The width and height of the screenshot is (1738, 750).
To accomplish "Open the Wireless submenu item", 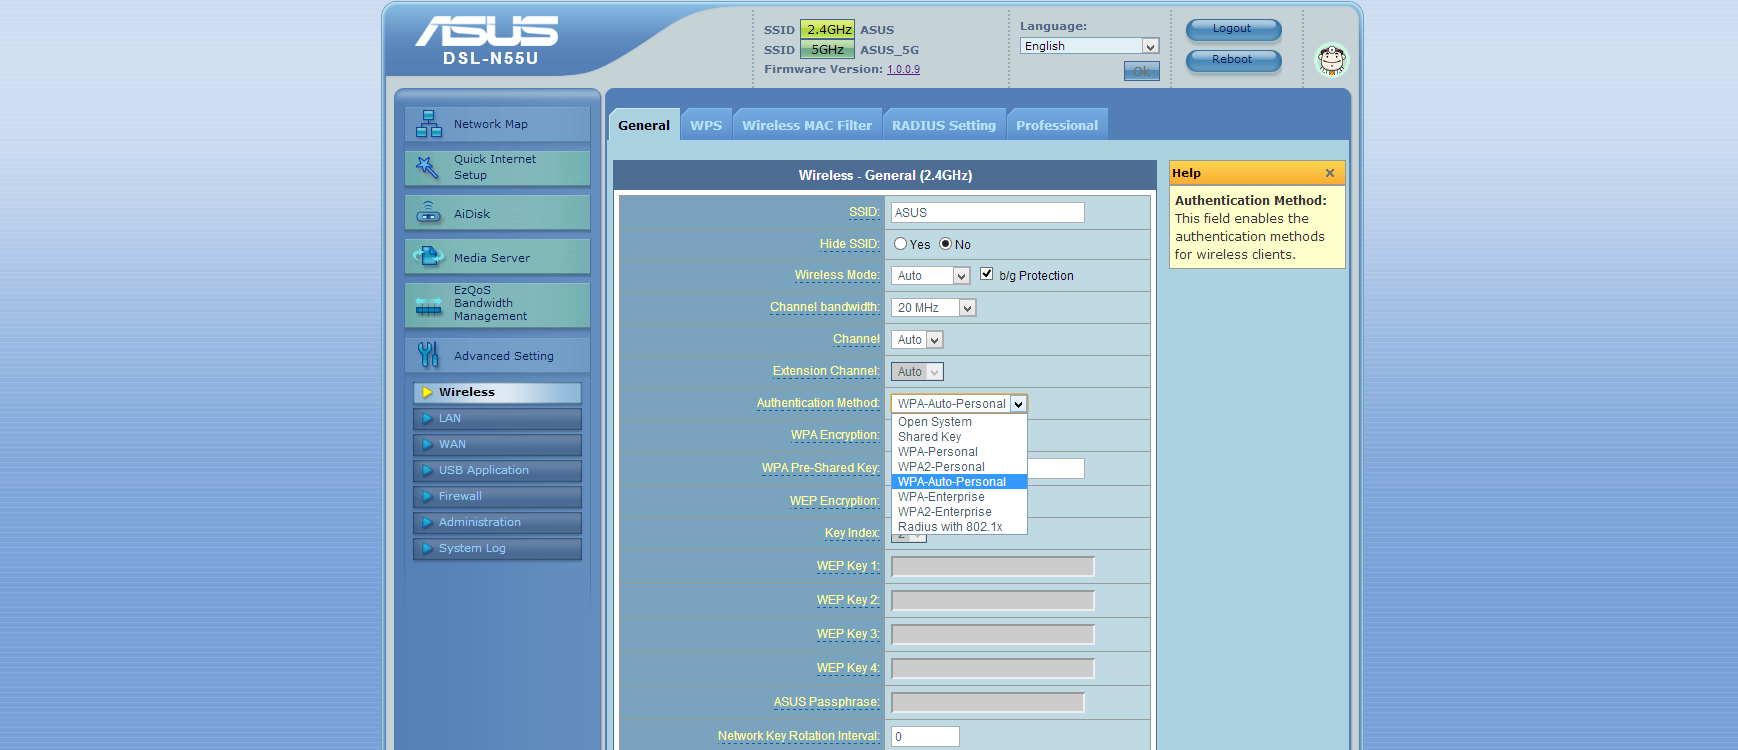I will click(497, 392).
